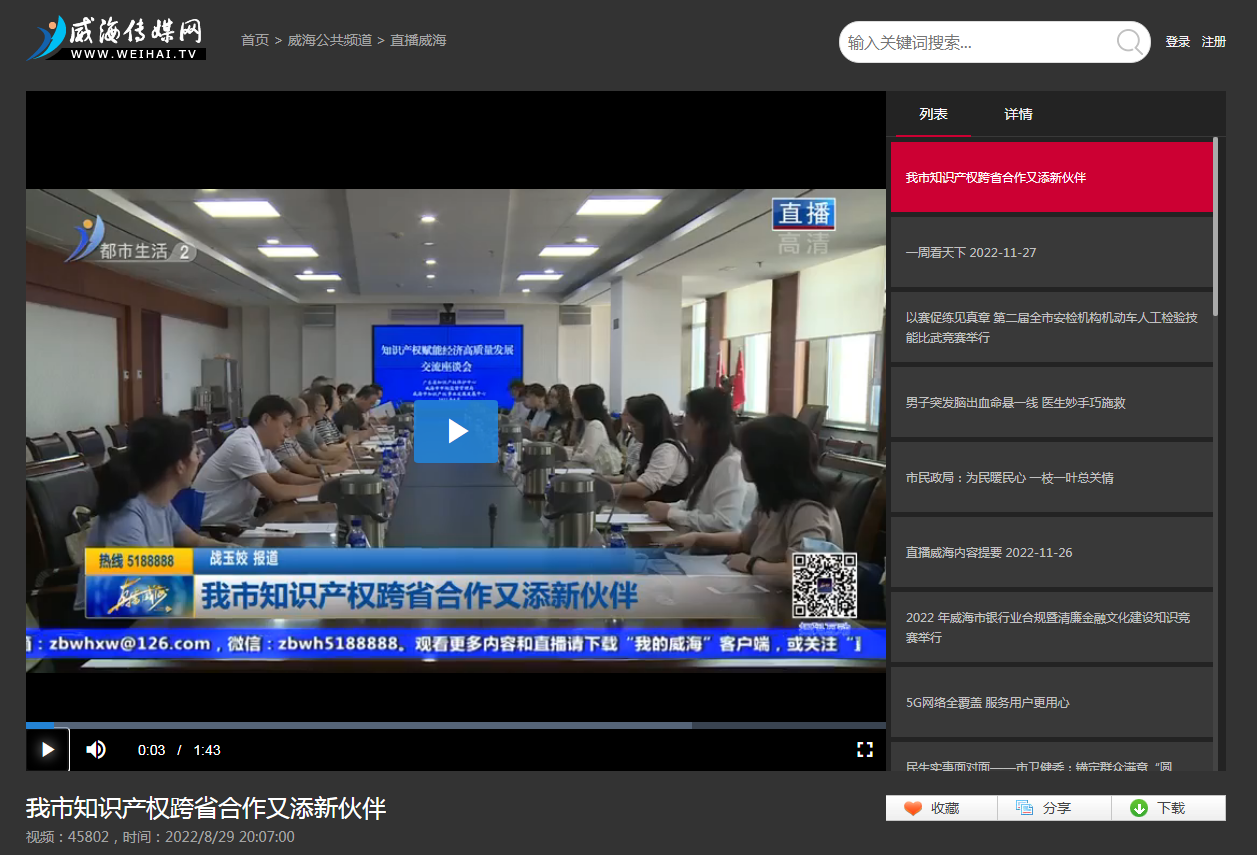Click the play icon in control bar
The width and height of the screenshot is (1257, 855).
pos(47,750)
